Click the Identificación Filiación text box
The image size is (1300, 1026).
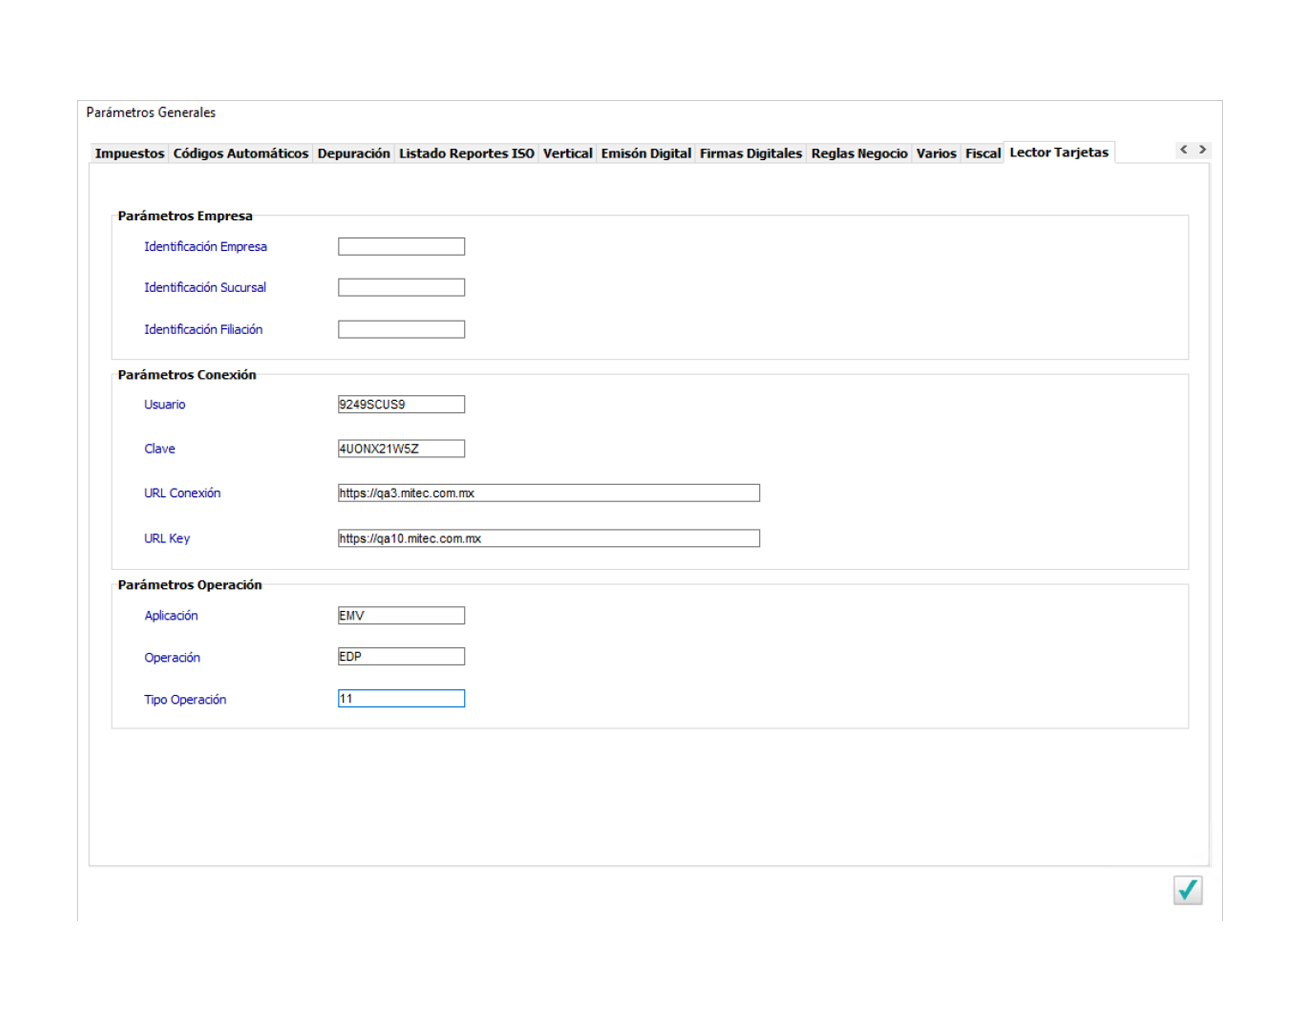tap(401, 330)
